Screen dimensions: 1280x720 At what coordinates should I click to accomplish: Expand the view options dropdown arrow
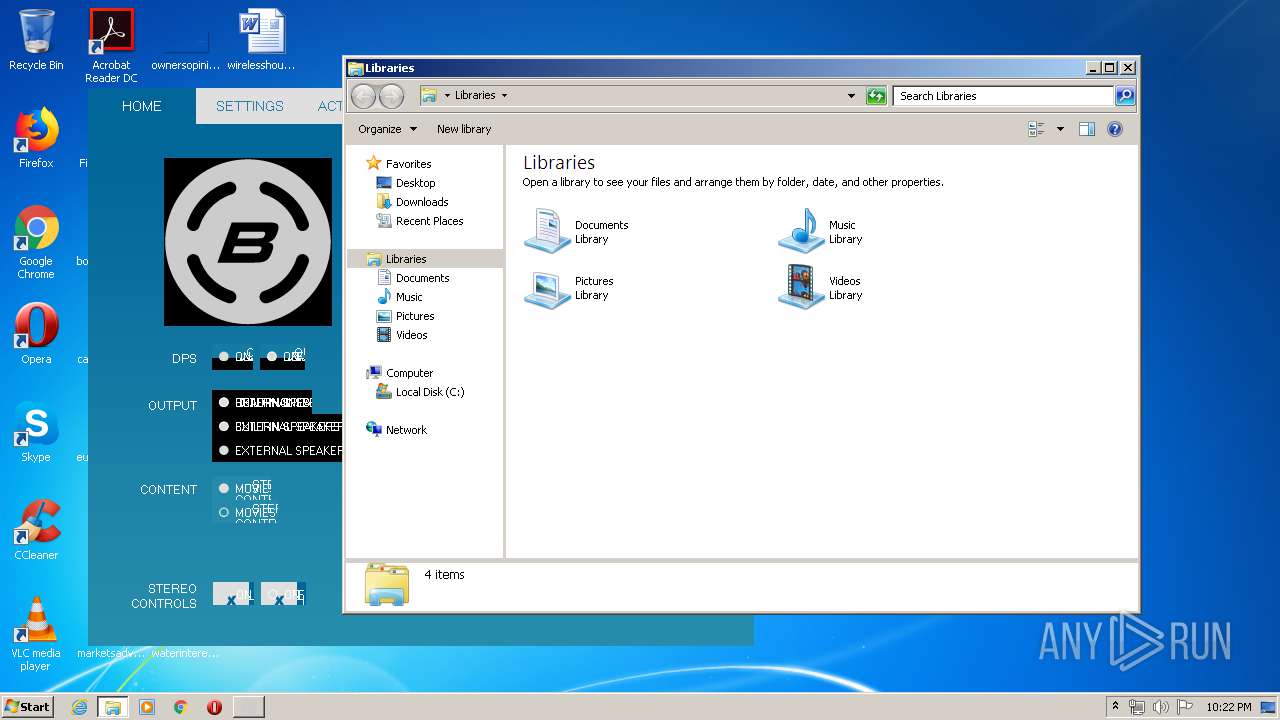pyautogui.click(x=1060, y=129)
